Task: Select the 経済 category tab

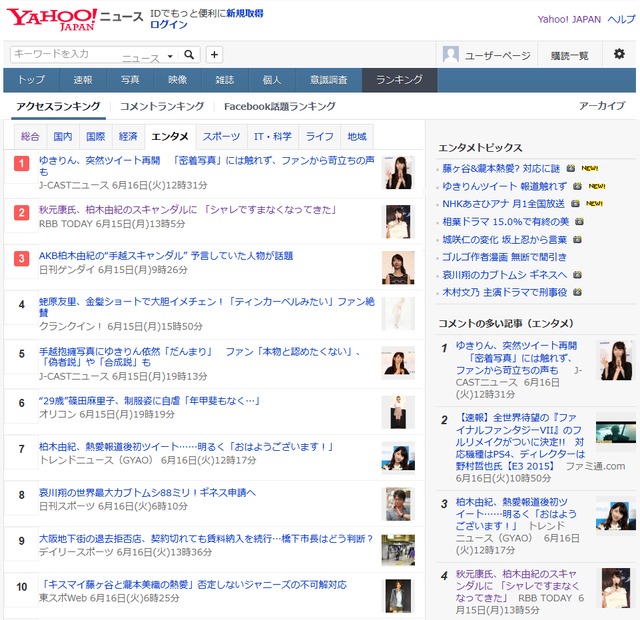Action: (x=128, y=136)
